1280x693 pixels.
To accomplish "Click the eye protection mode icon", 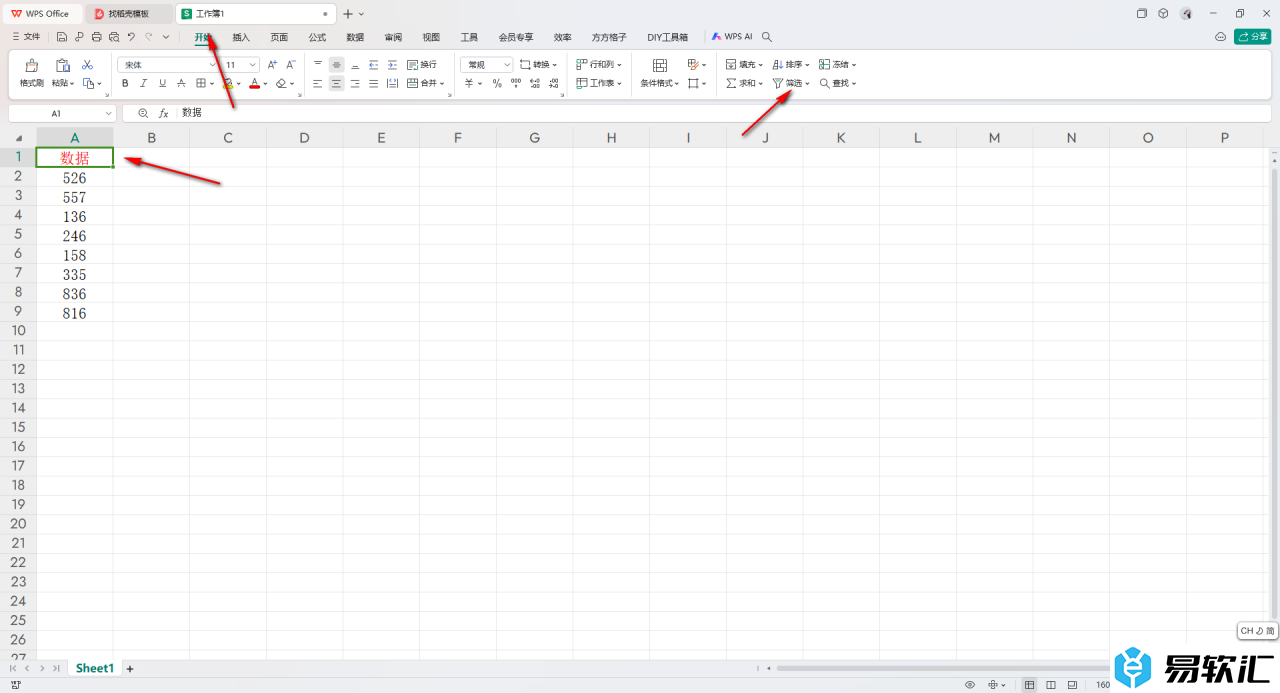I will (x=970, y=685).
